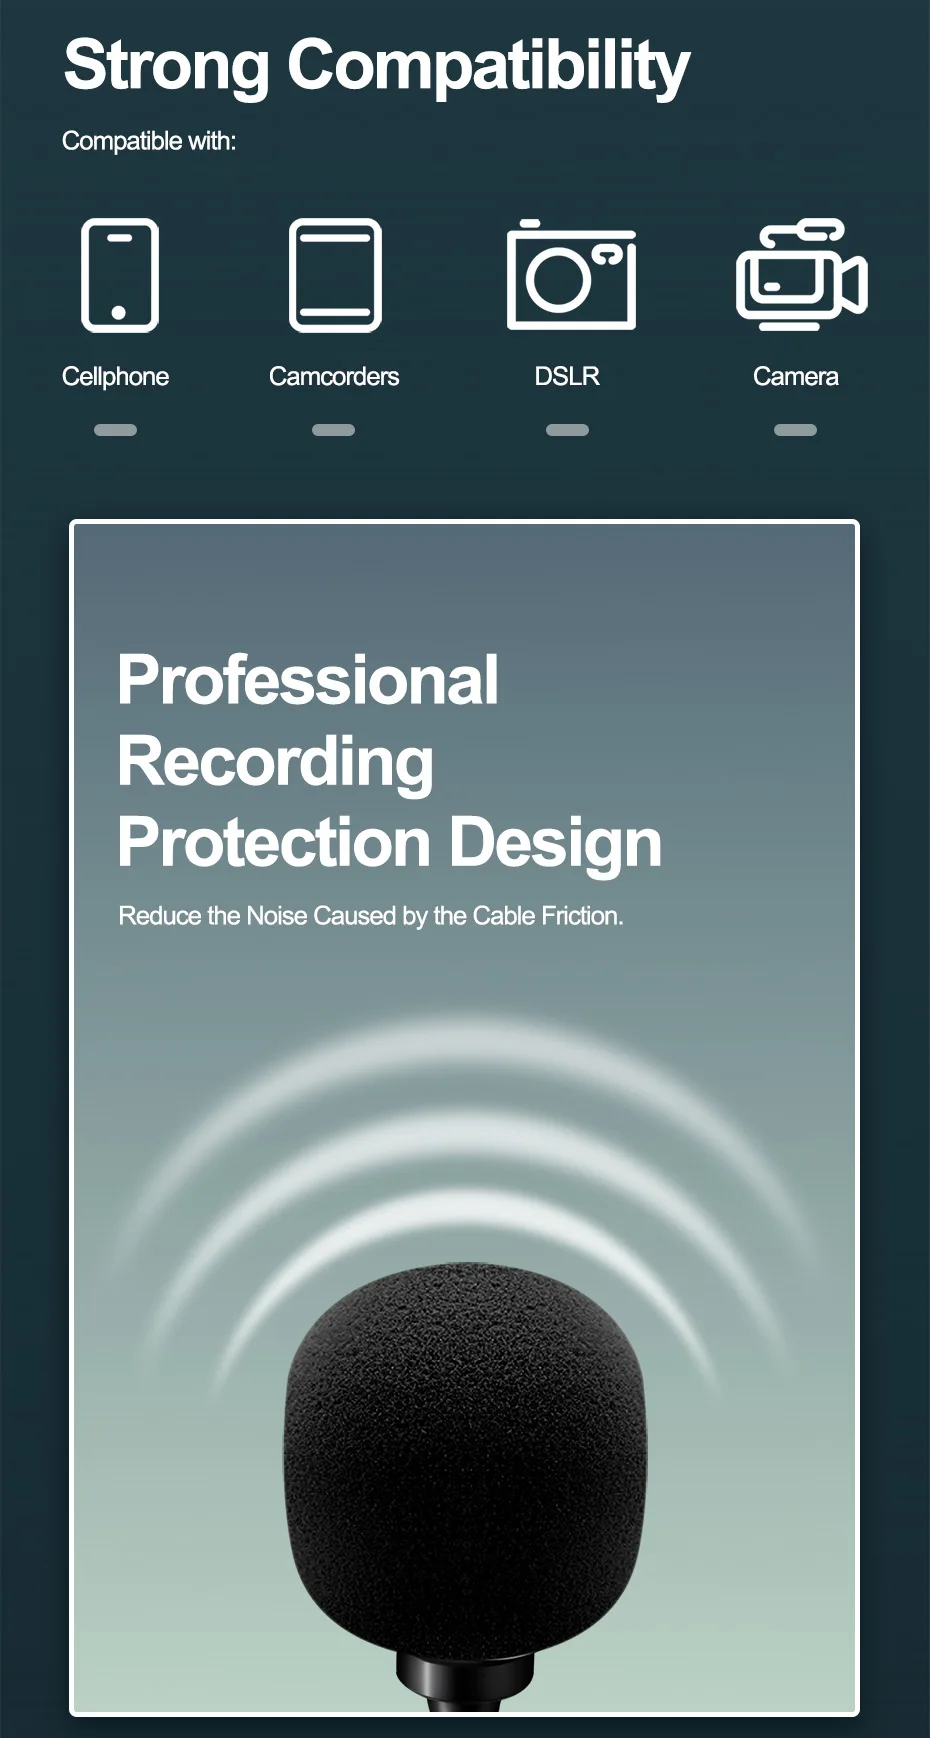The width and height of the screenshot is (930, 1738).
Task: Click the dash indicator under Camera
Action: (796, 430)
